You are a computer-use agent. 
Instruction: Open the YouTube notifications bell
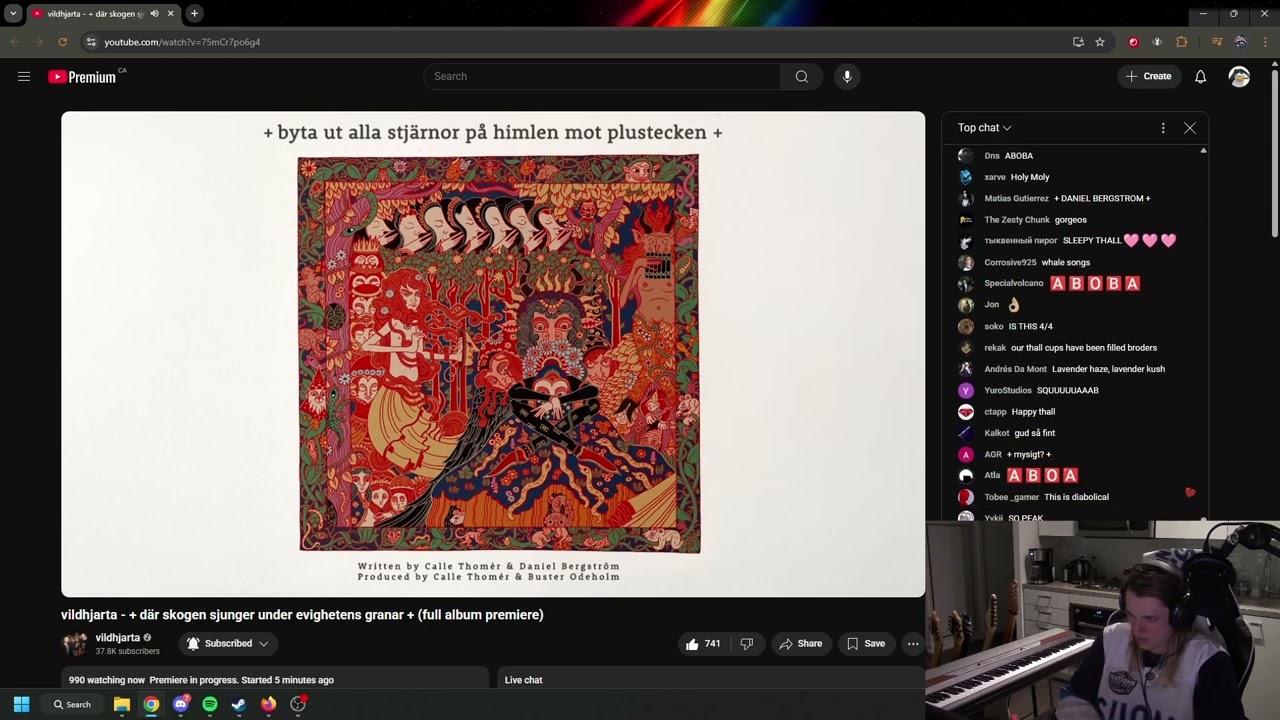pyautogui.click(x=1201, y=76)
